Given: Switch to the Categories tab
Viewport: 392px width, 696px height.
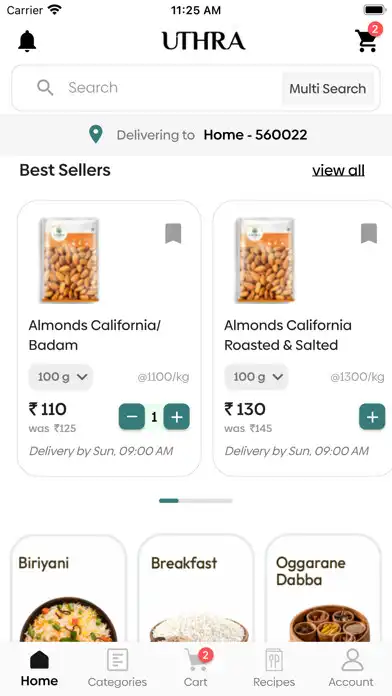Looking at the screenshot, I should pyautogui.click(x=117, y=668).
